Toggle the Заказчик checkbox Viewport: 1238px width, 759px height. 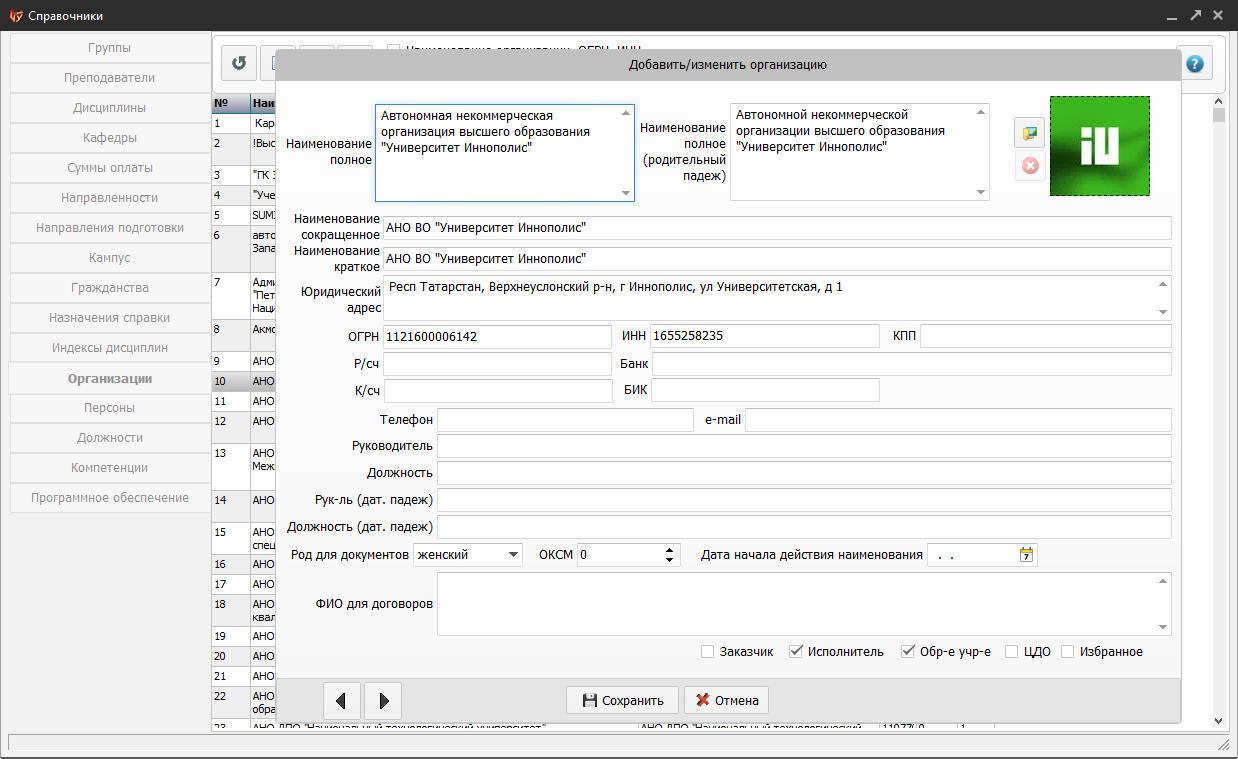[708, 652]
